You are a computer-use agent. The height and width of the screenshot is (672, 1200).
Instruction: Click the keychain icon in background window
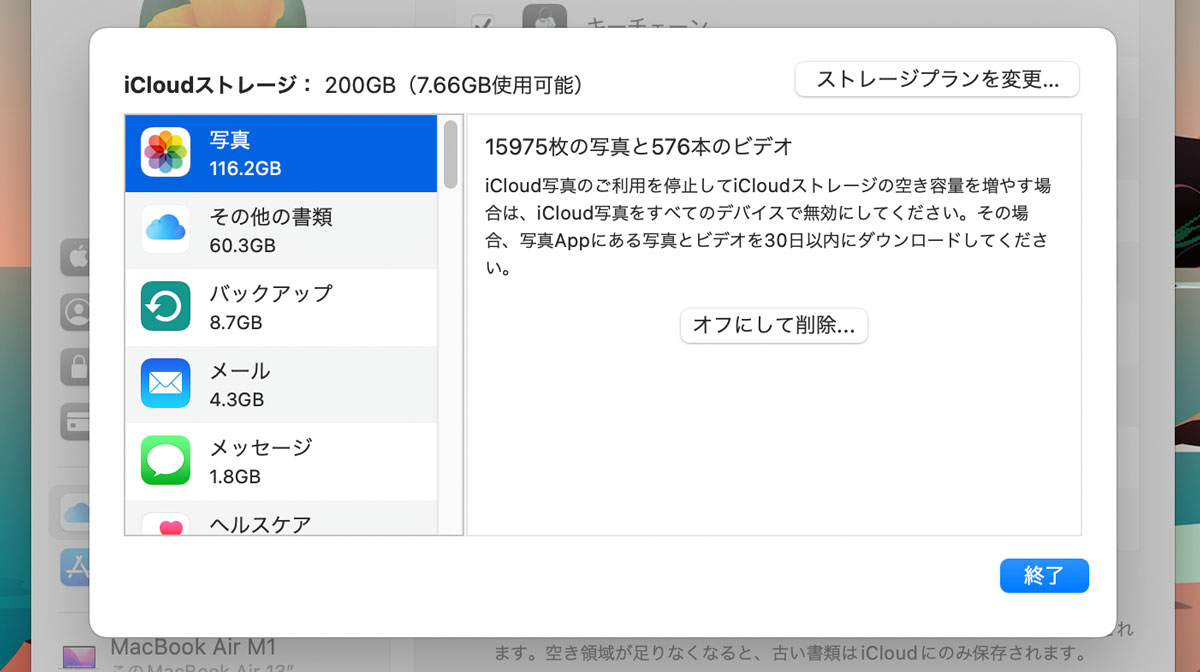(x=544, y=18)
